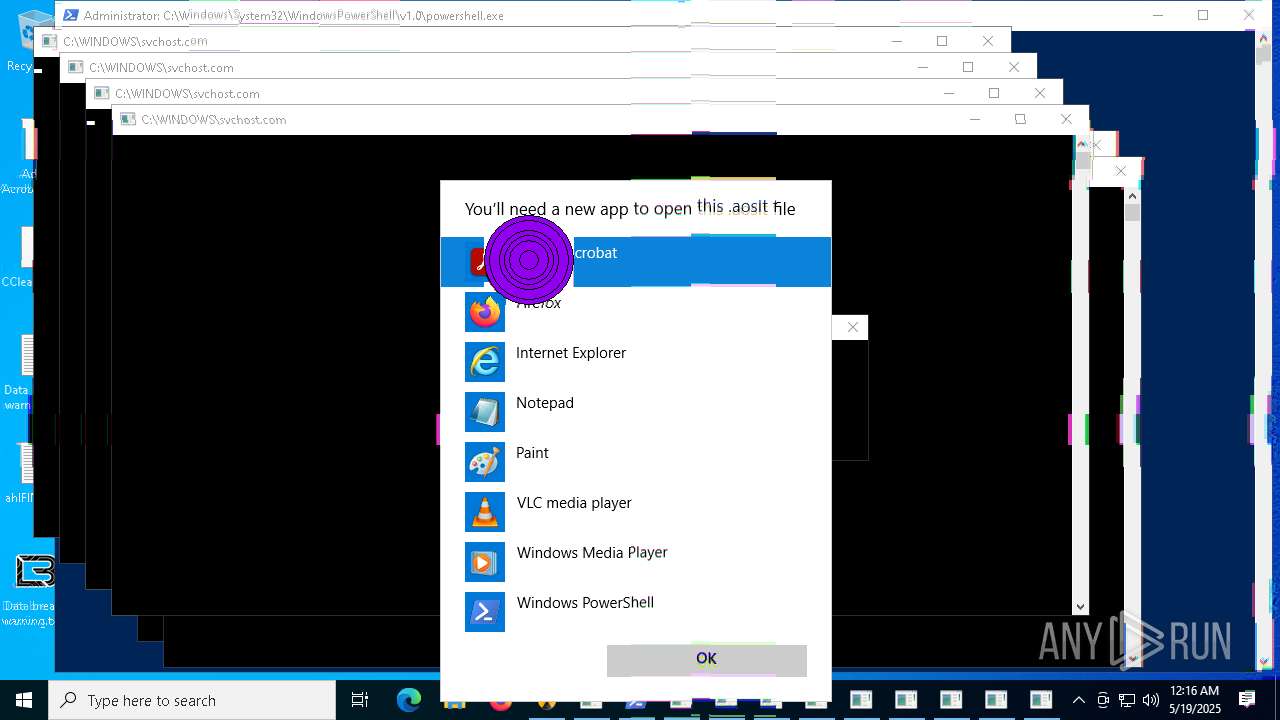Open the taskbar clock showing 12:16 AM
1280x720 pixels.
pyautogui.click(x=1195, y=700)
